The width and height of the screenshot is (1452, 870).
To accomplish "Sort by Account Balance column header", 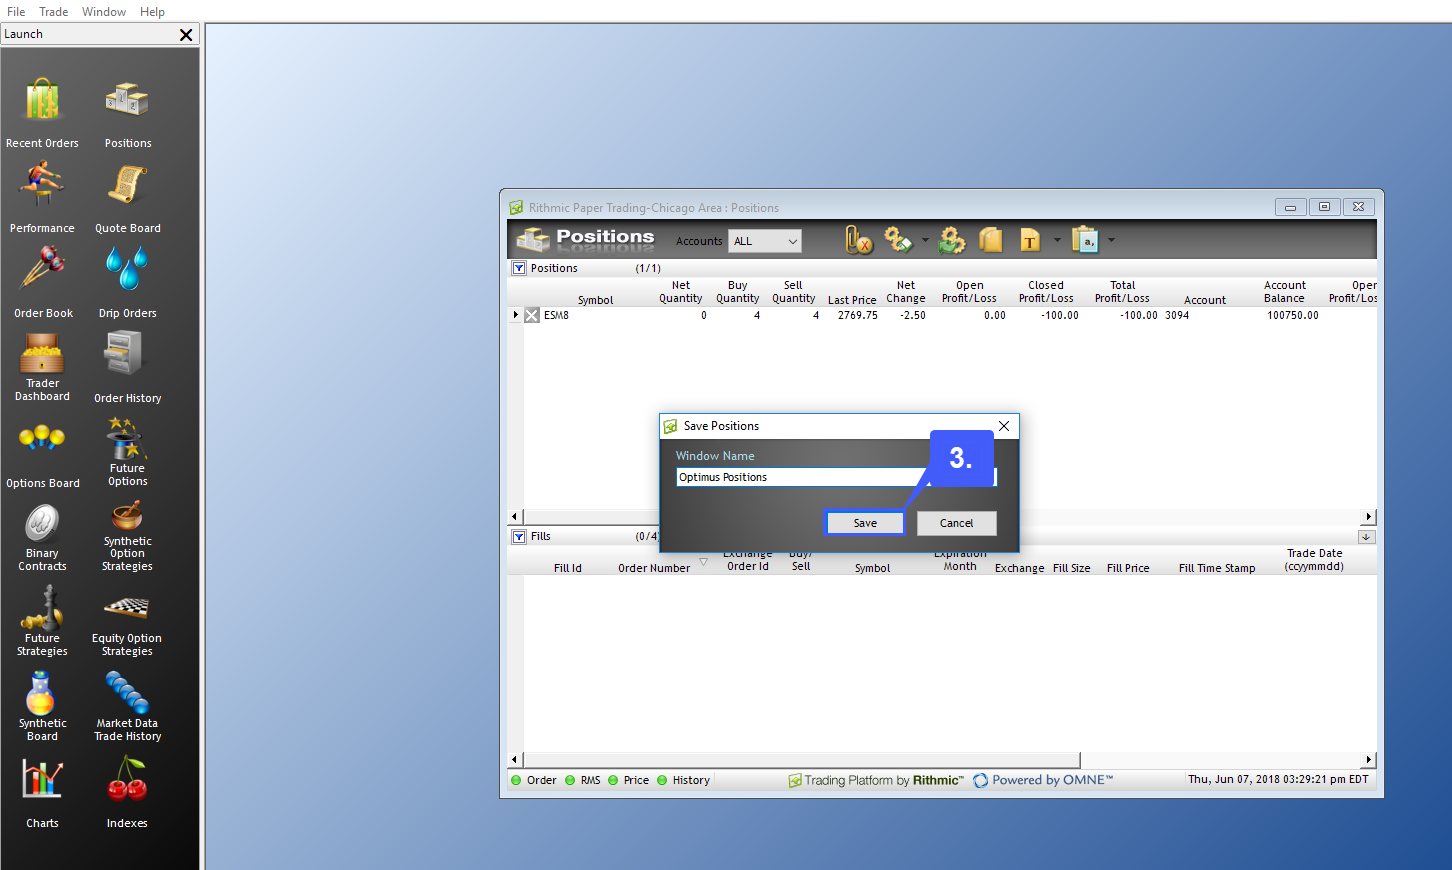I will pos(1285,292).
